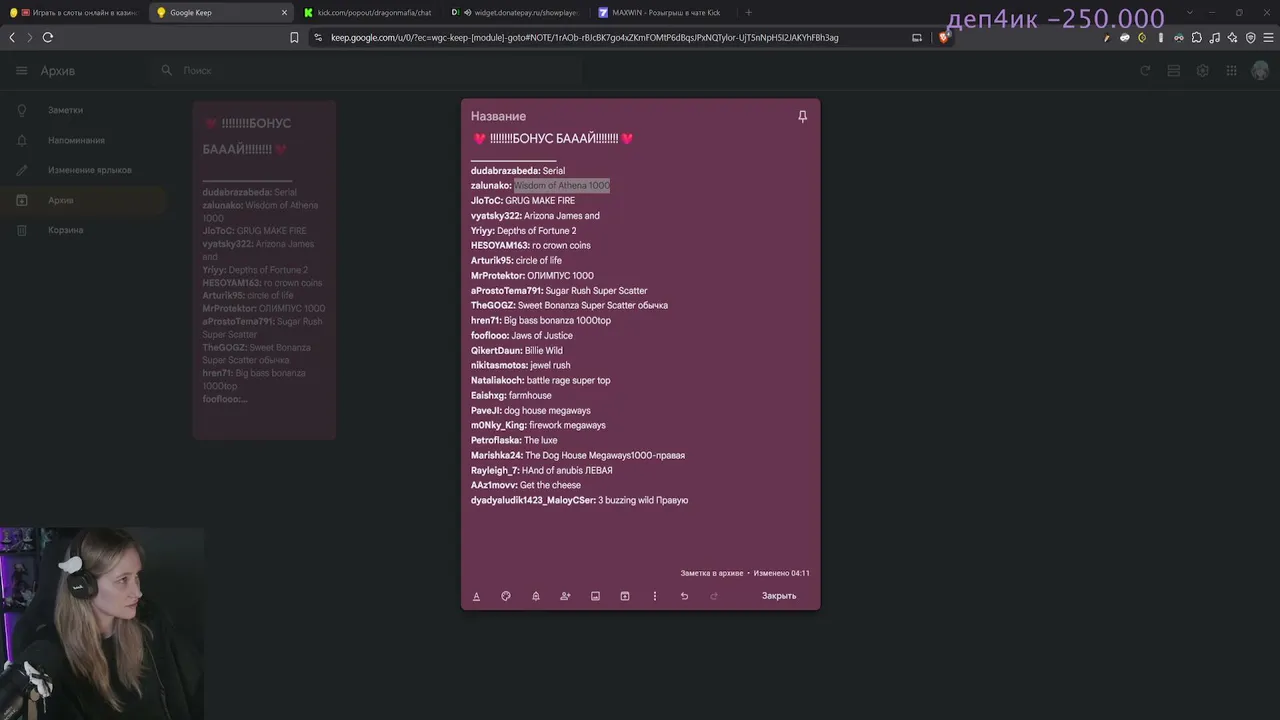
Task: Click highlighted text Wisdom of Athena 1000
Action: coord(562,186)
